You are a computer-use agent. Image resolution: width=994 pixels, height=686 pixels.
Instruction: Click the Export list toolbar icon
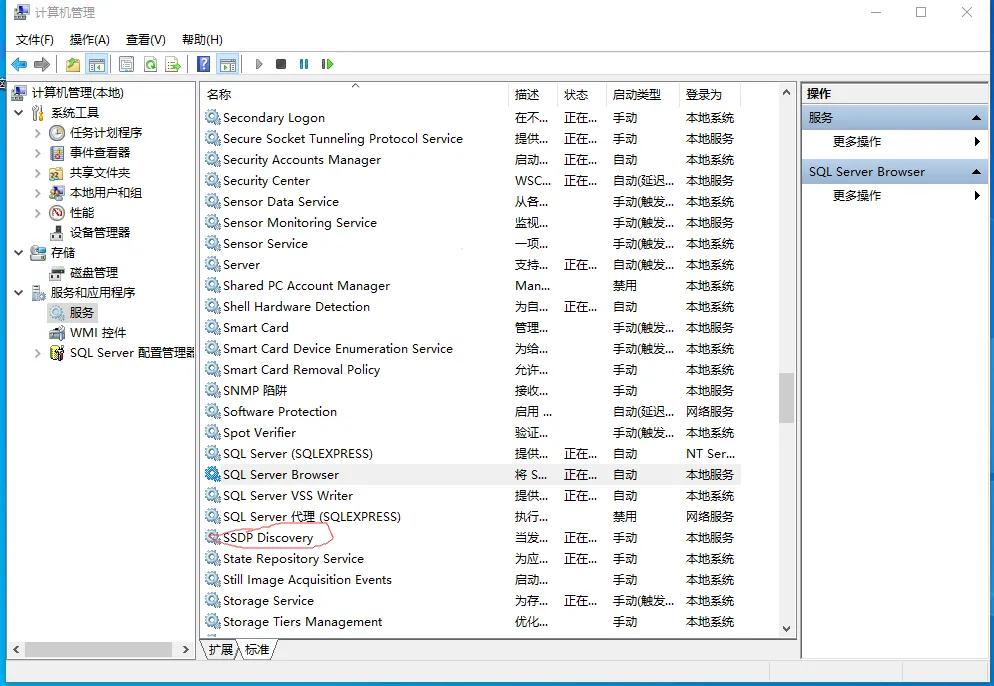click(x=173, y=64)
